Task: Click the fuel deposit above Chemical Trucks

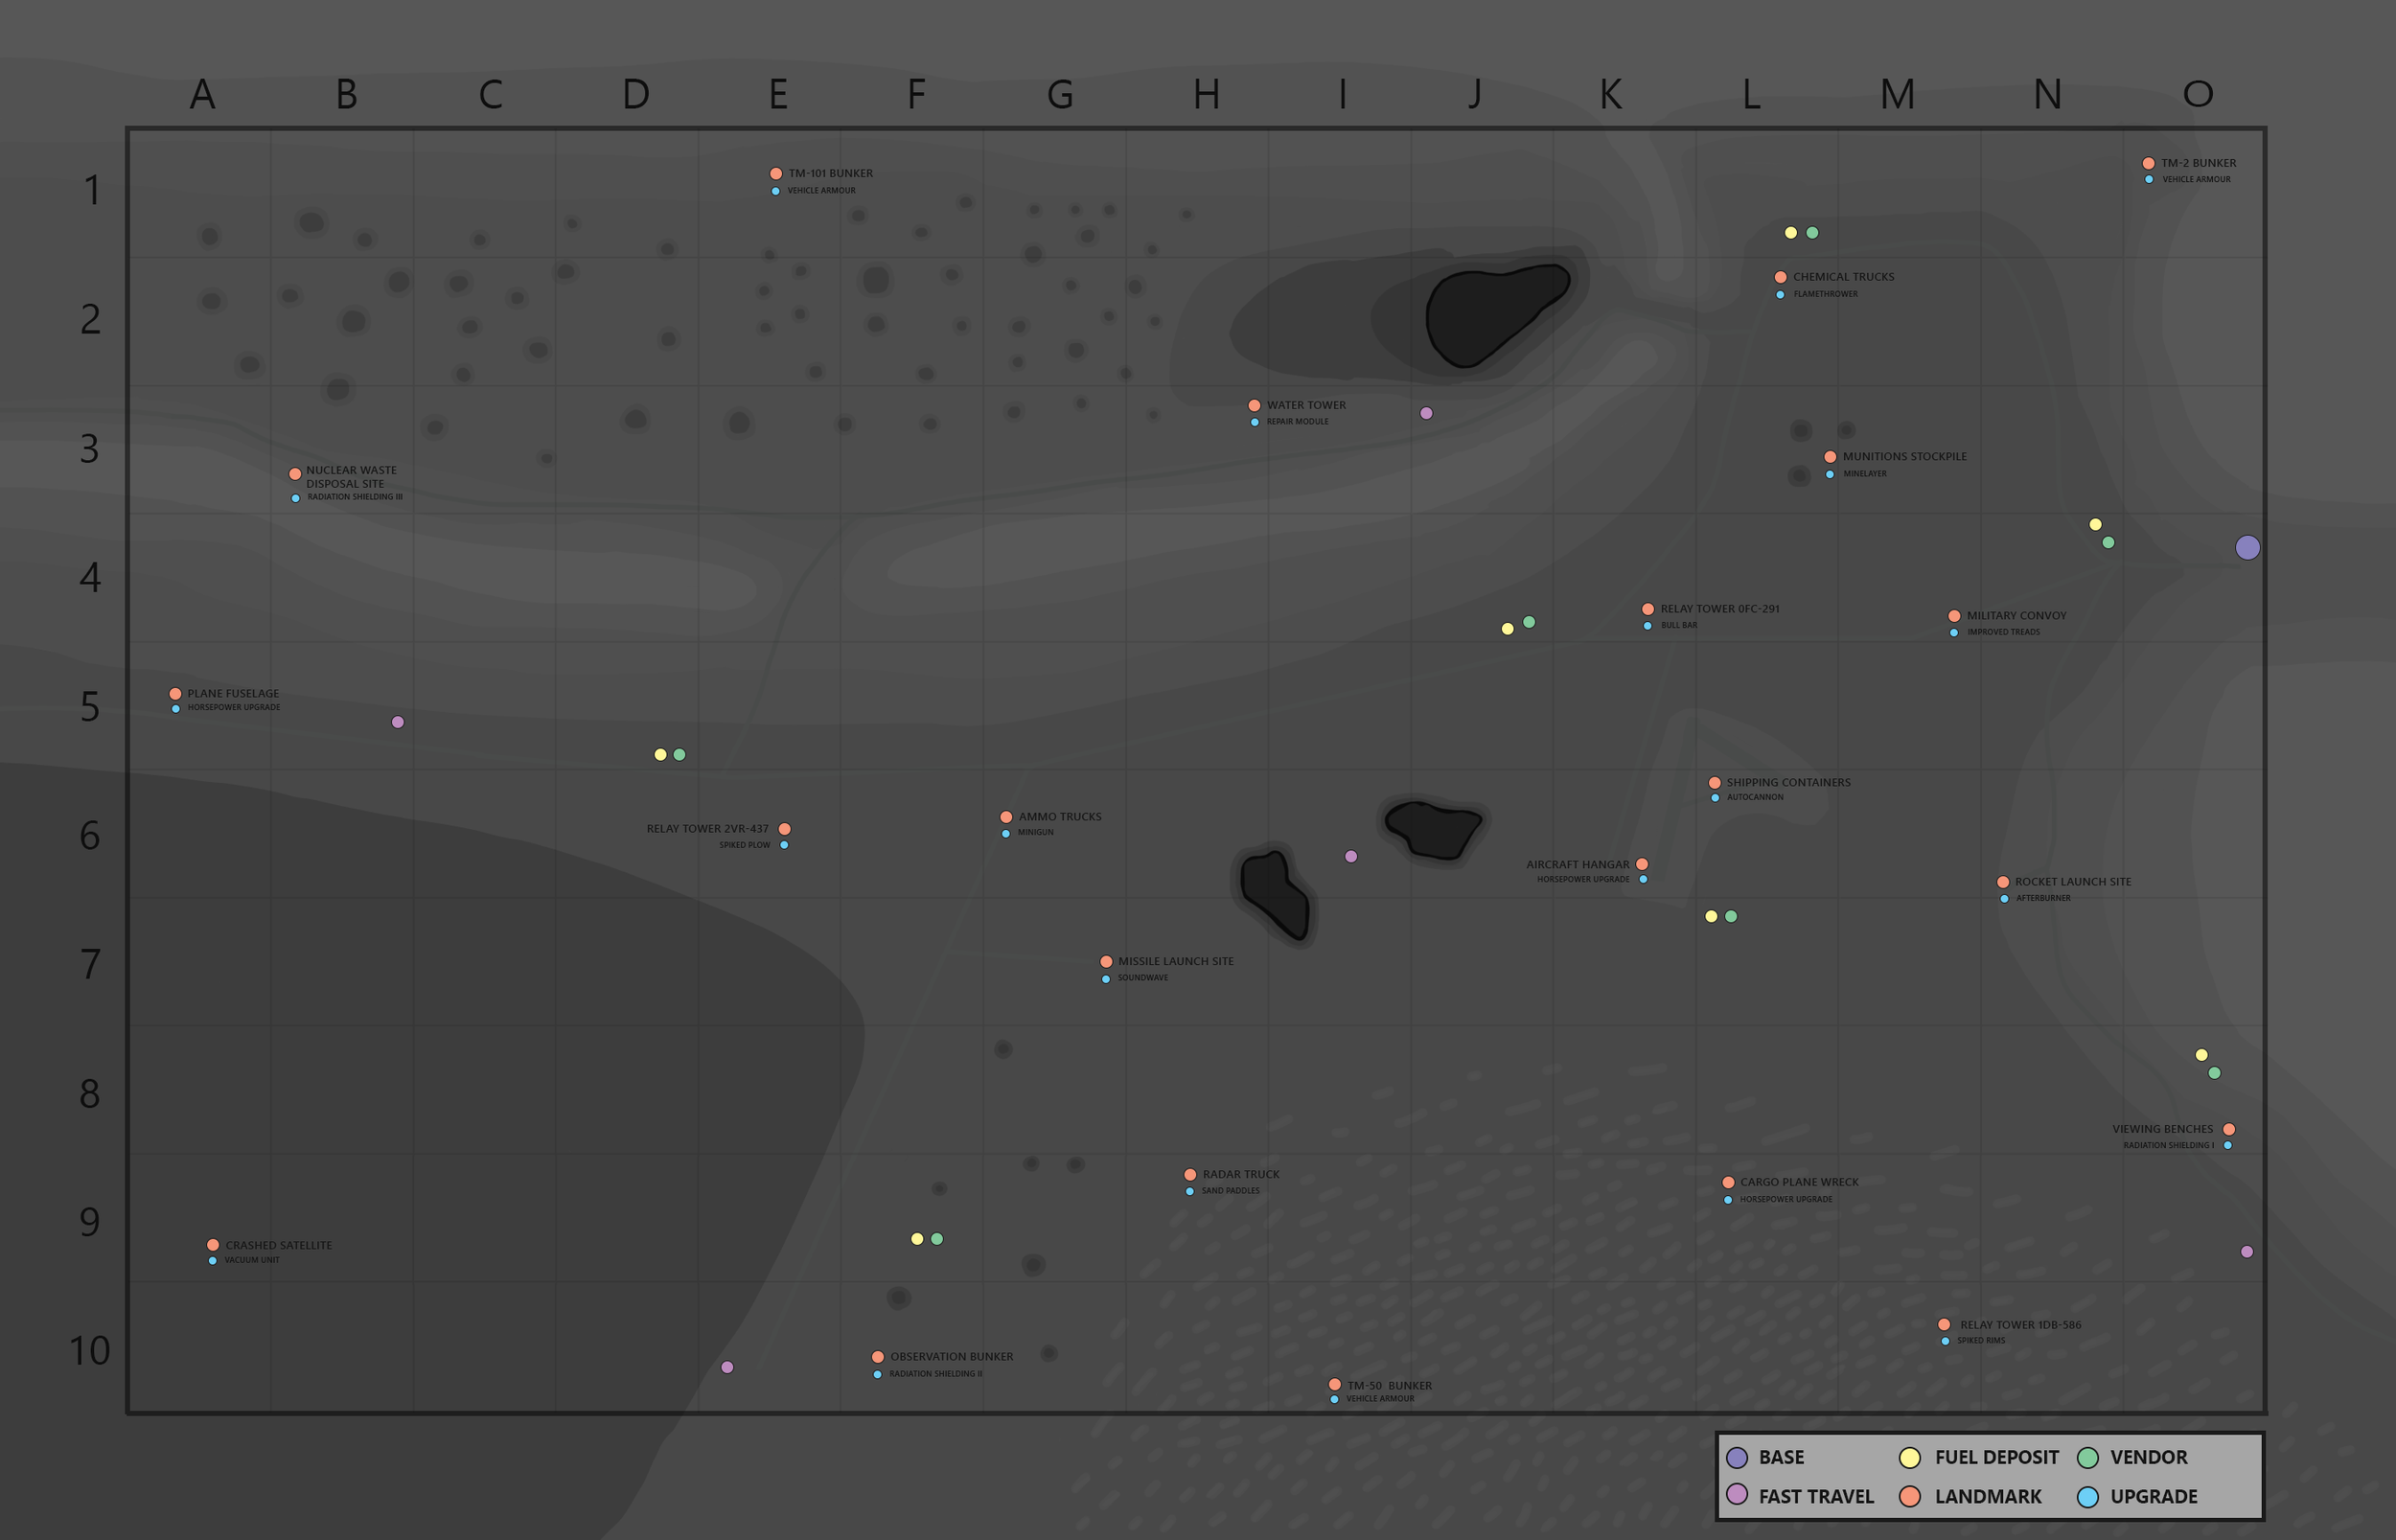Action: coord(1791,233)
